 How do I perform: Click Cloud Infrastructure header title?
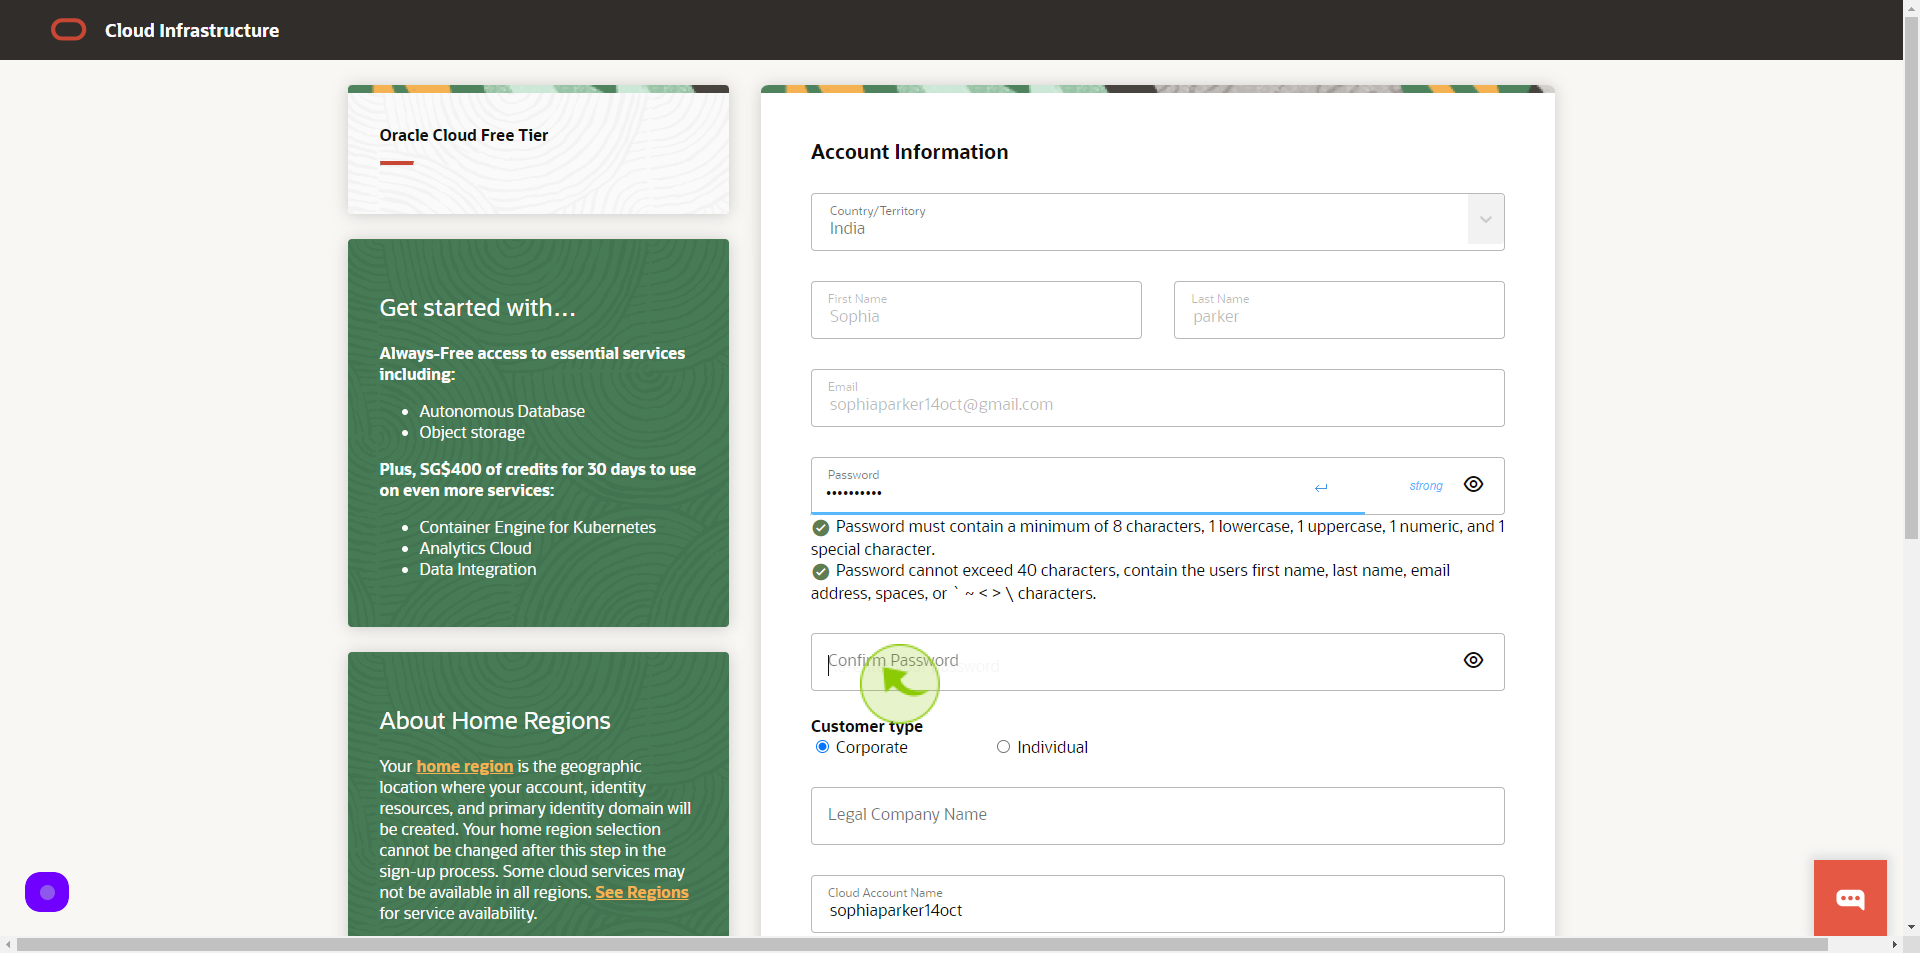[x=192, y=30]
